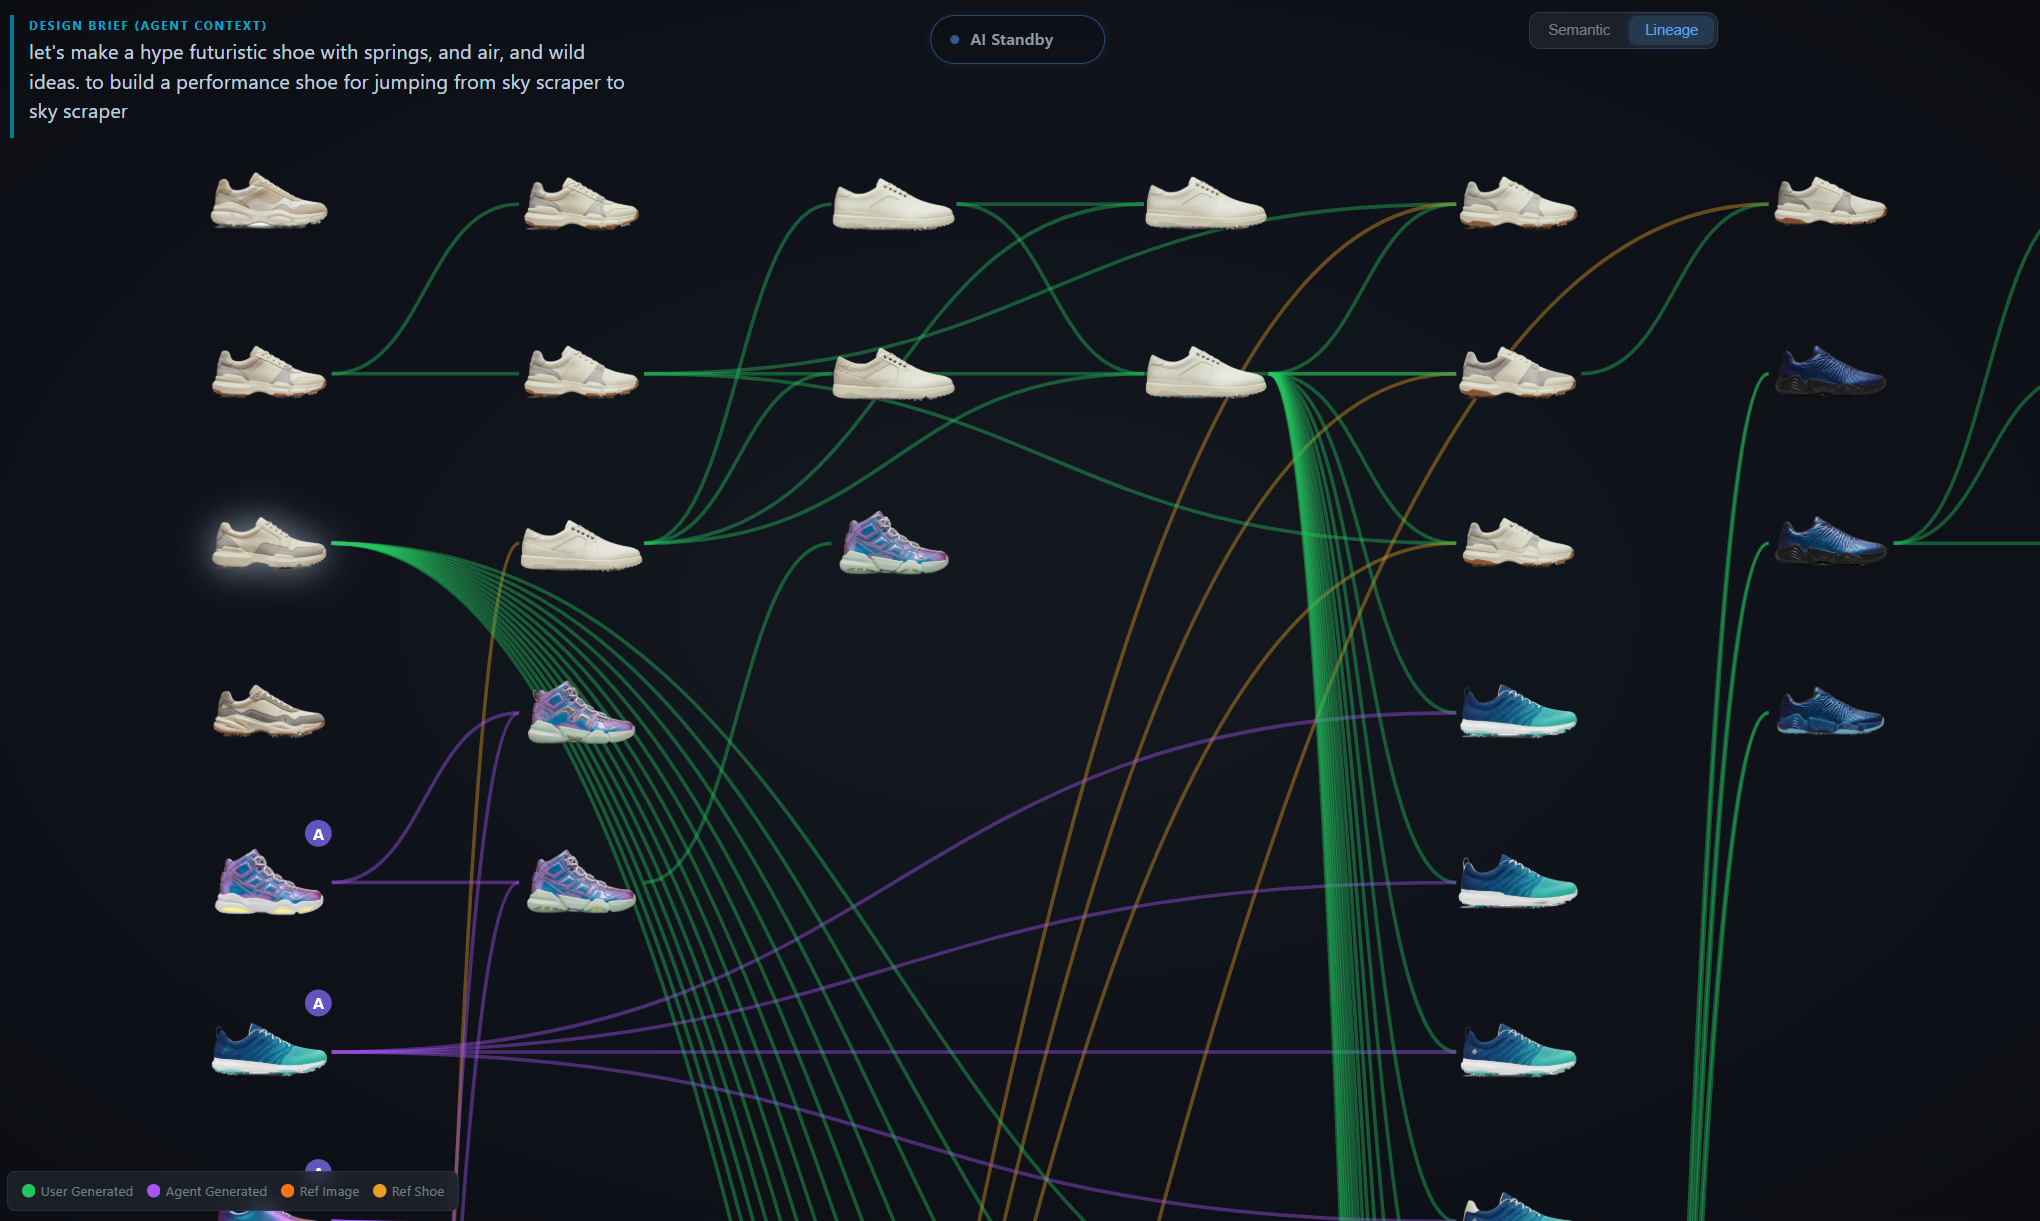Toggle the Ref Image legend filter
This screenshot has width=2040, height=1221.
pos(330,1191)
